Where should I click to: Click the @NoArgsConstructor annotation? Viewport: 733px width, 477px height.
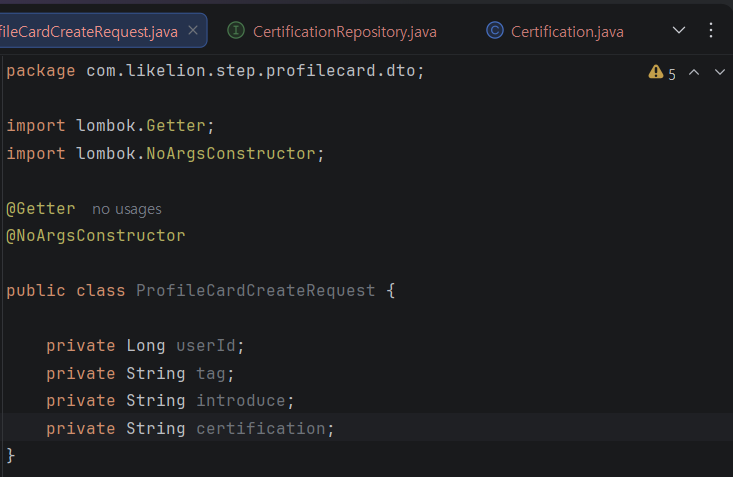[x=96, y=236]
